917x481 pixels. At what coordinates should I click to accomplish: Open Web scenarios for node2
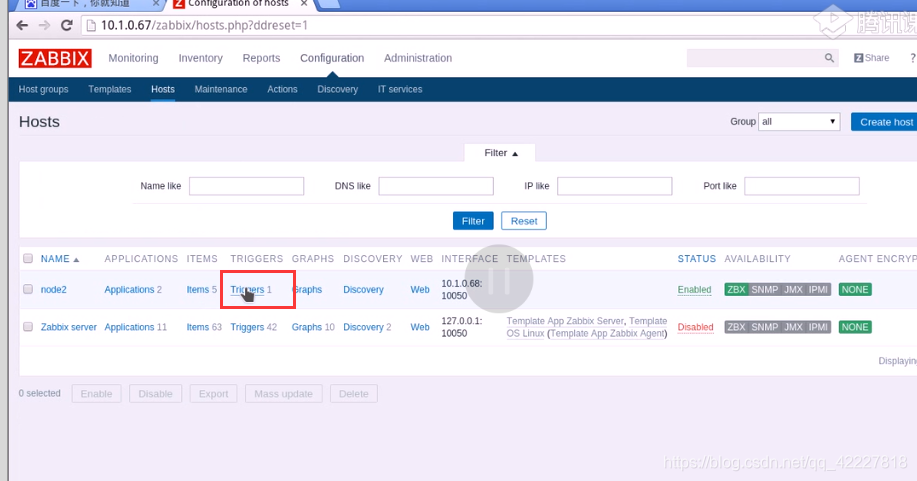click(420, 290)
